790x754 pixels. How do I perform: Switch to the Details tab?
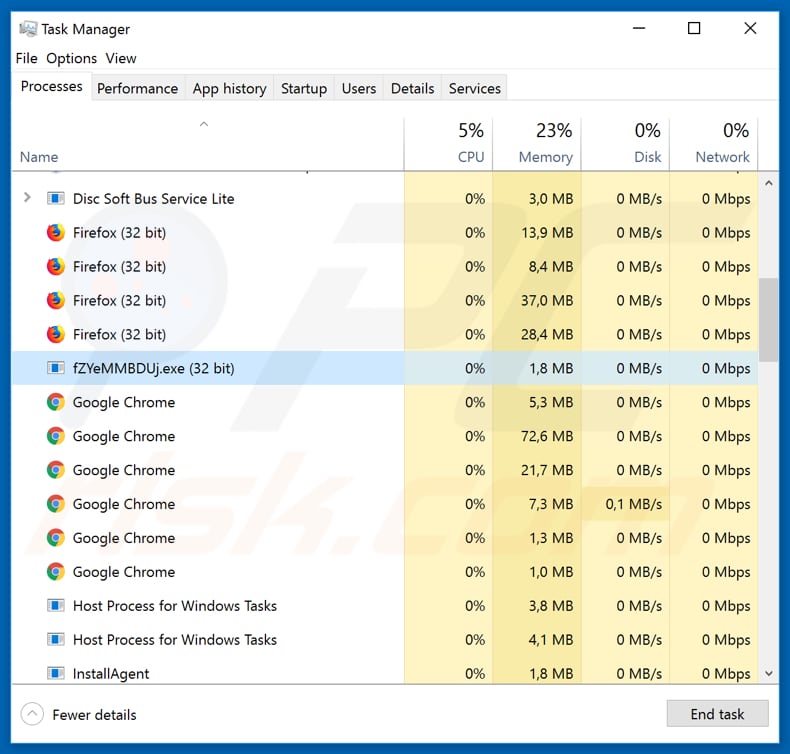413,89
